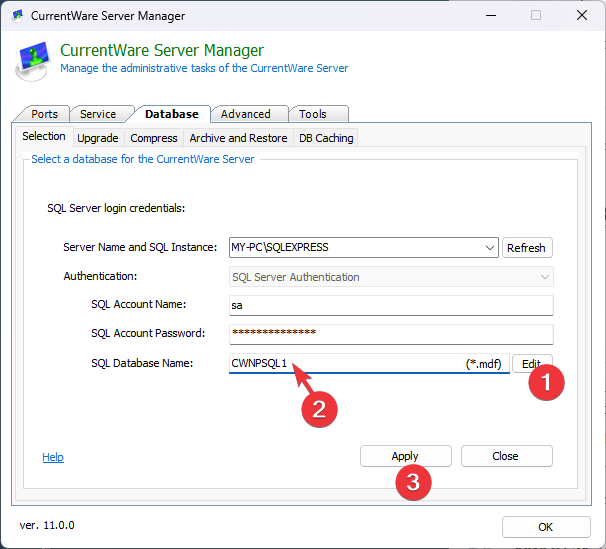Open the Upgrade sub-tab
Image resolution: width=606 pixels, height=549 pixels.
(98, 138)
